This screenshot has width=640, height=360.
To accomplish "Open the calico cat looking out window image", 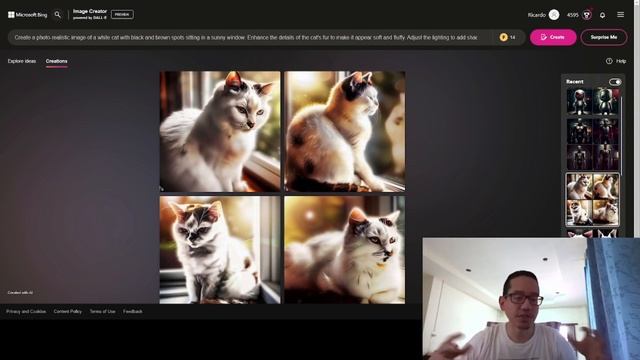I will [345, 131].
